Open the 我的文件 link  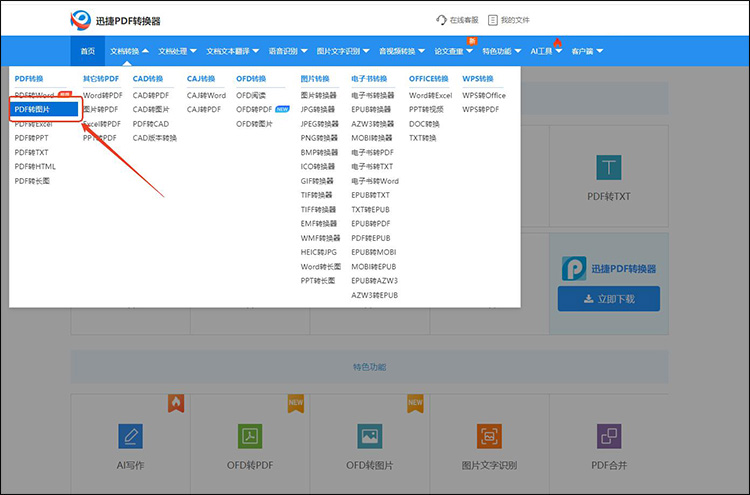[515, 20]
